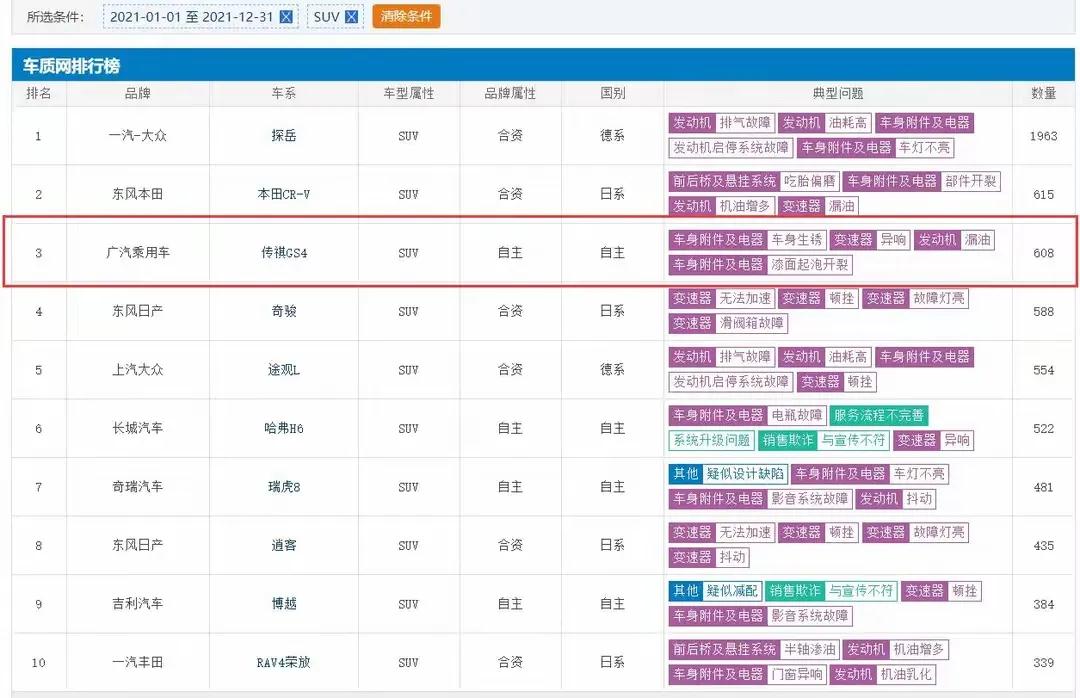The image size is (1080, 698).
Task: Click the complaint count 608
Action: [x=1043, y=253]
